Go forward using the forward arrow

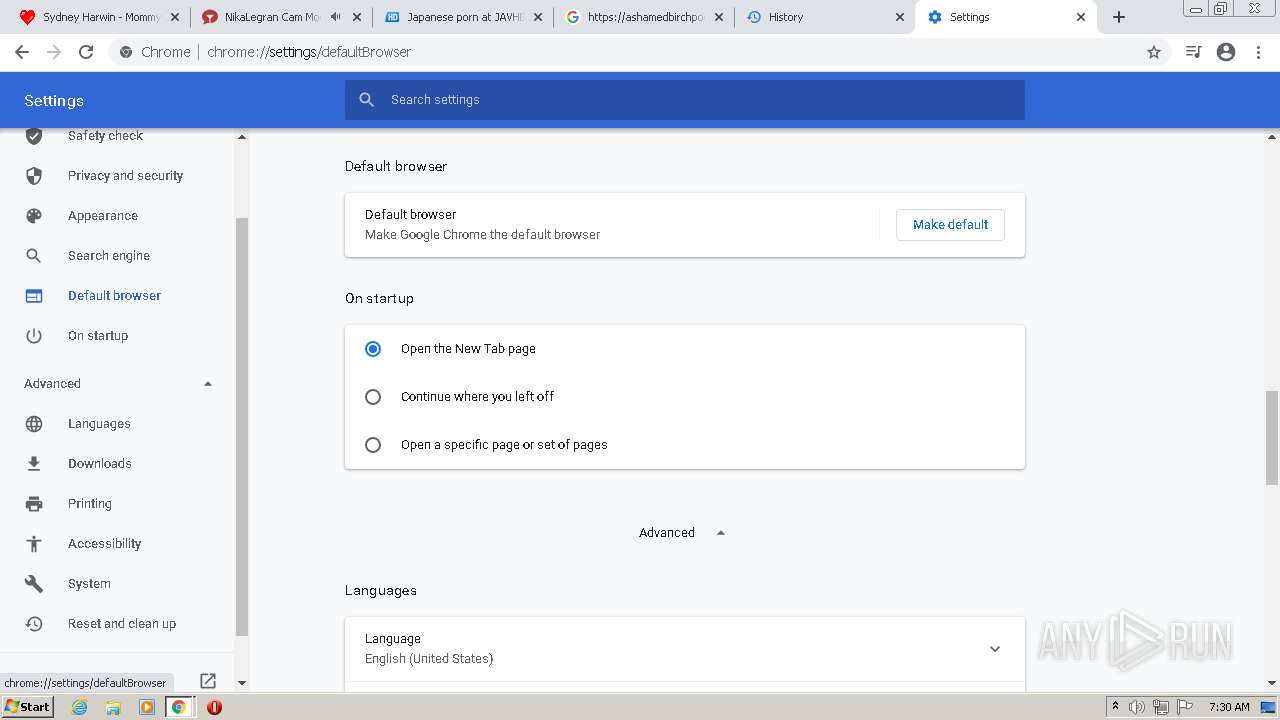(x=54, y=52)
